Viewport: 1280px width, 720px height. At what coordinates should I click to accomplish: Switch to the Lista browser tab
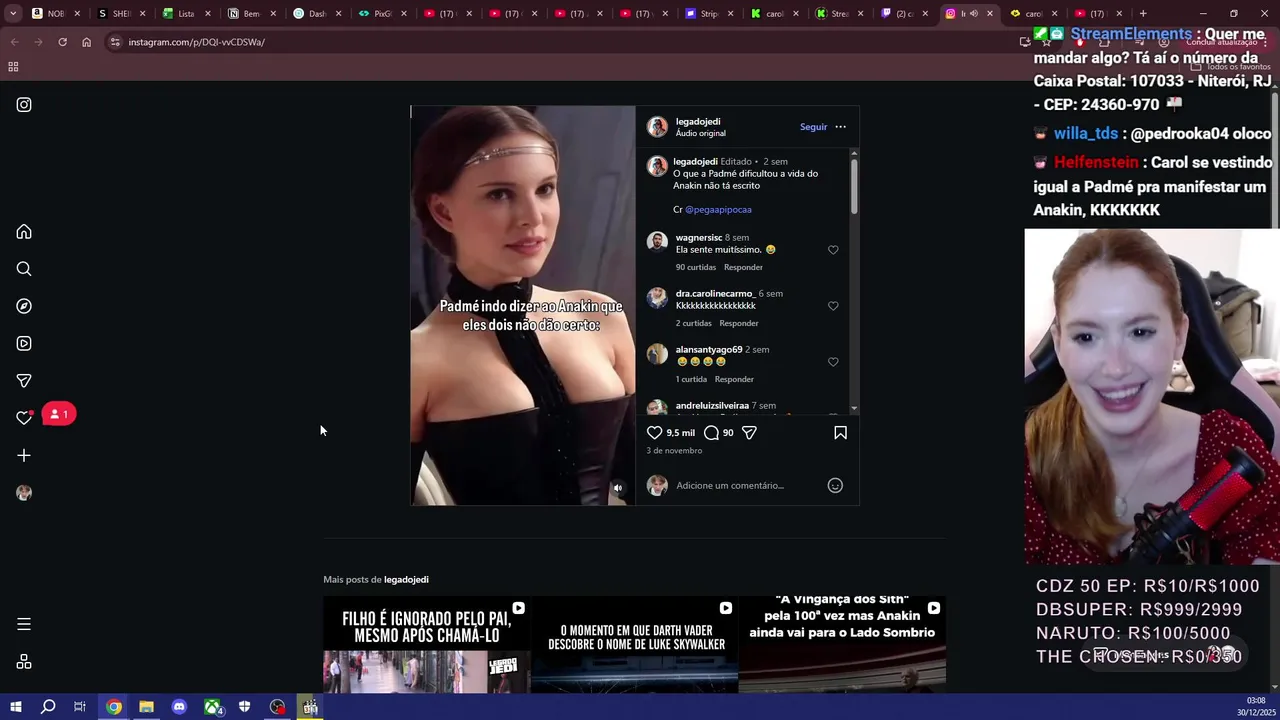[187, 14]
